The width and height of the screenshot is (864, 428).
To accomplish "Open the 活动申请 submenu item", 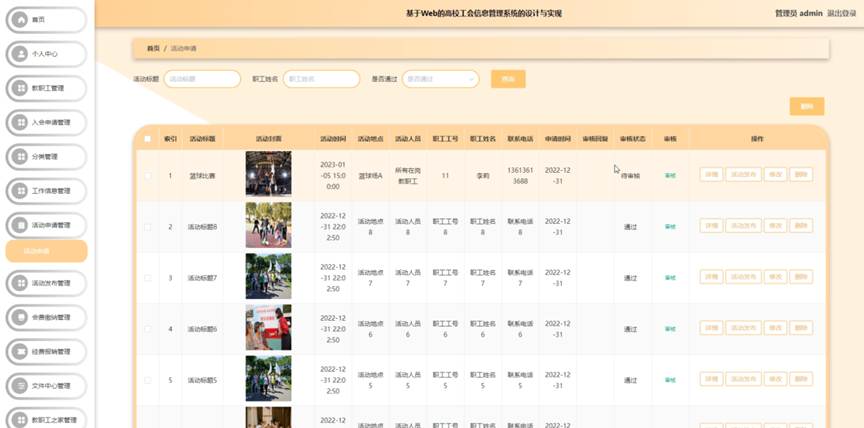I will click(x=46, y=251).
